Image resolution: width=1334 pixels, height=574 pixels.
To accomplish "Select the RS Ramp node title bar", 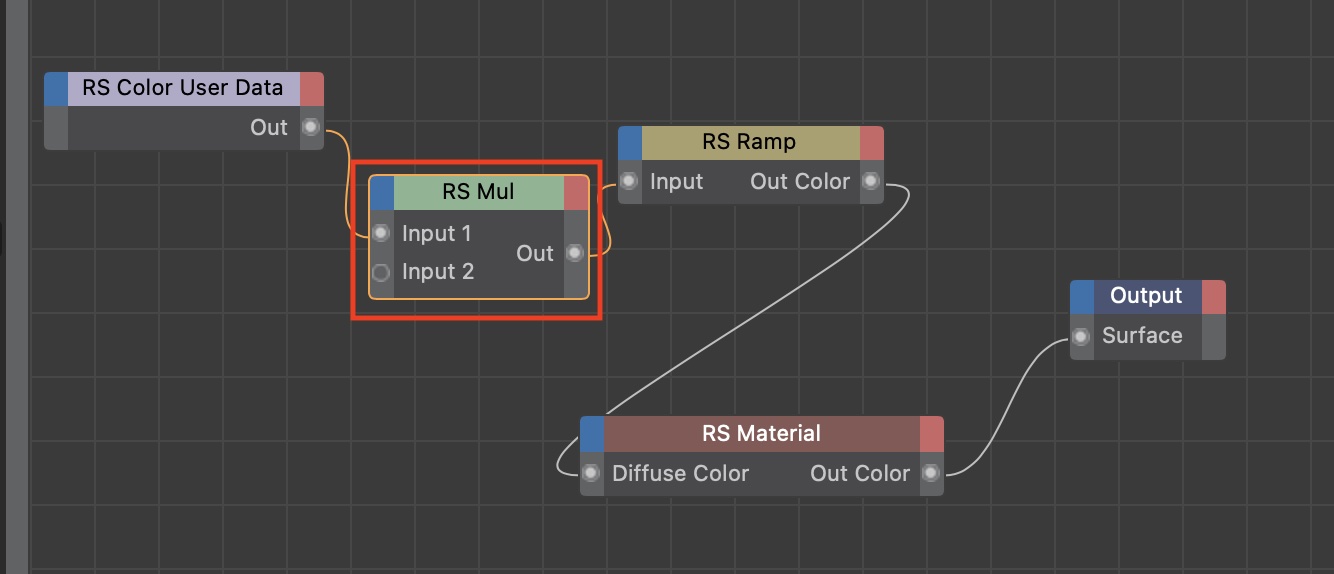I will (x=750, y=142).
